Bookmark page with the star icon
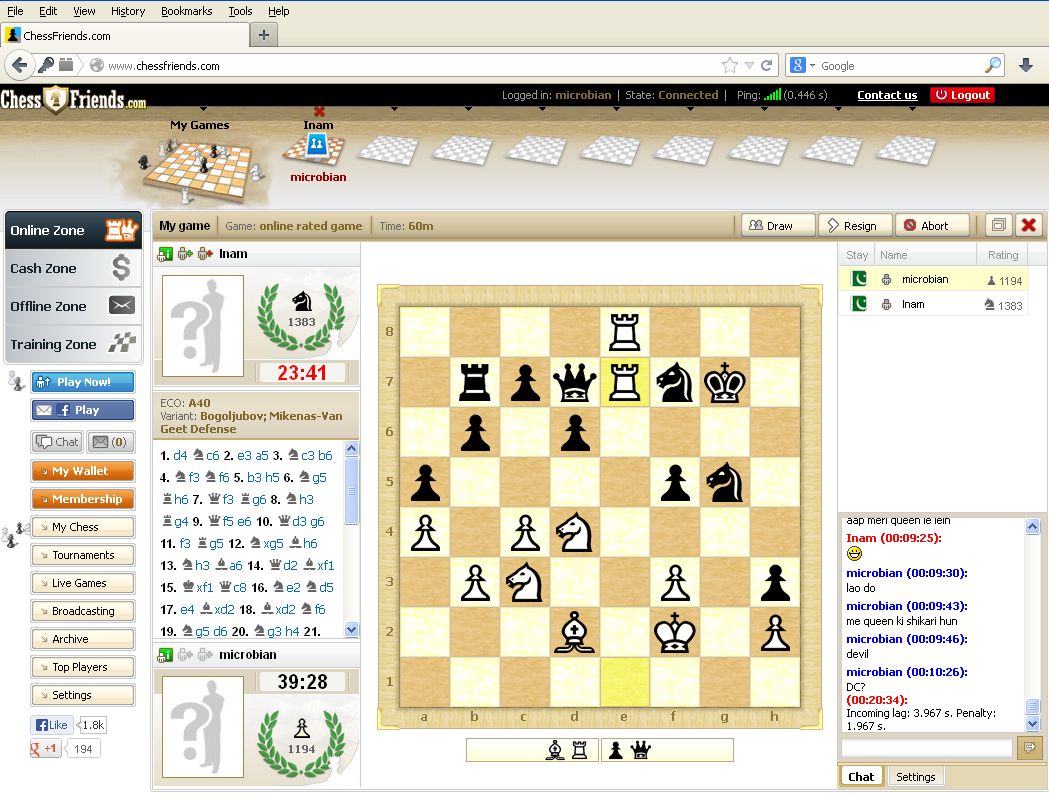The width and height of the screenshot is (1049, 797). (x=730, y=65)
